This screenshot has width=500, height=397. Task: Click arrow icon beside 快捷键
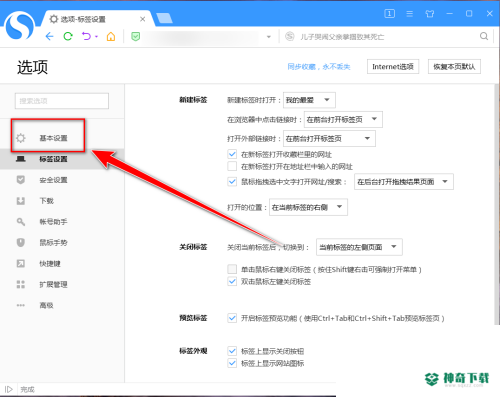21,263
